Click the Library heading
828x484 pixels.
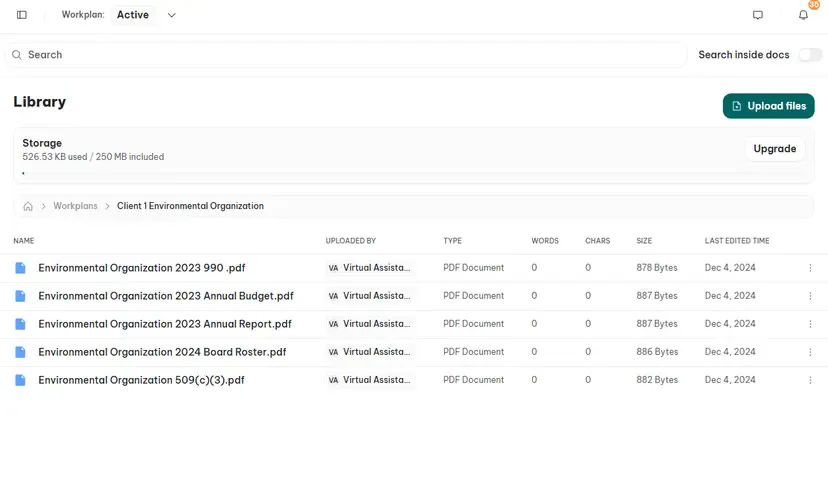40,102
